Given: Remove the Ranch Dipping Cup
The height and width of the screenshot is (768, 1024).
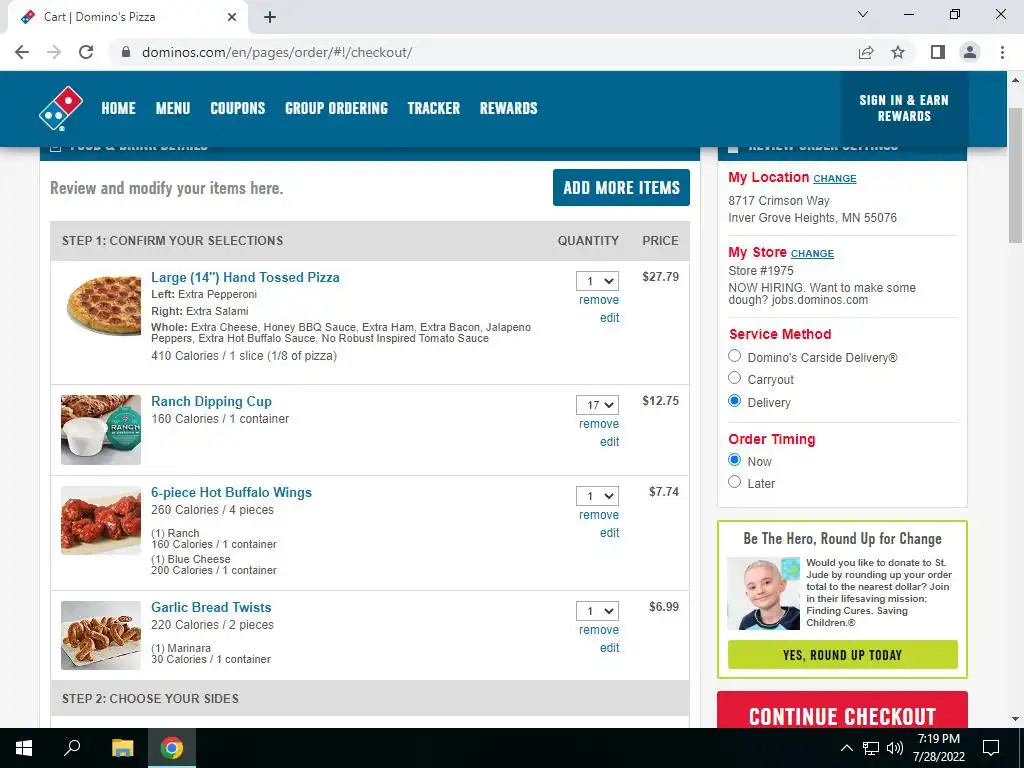Looking at the screenshot, I should tap(599, 424).
